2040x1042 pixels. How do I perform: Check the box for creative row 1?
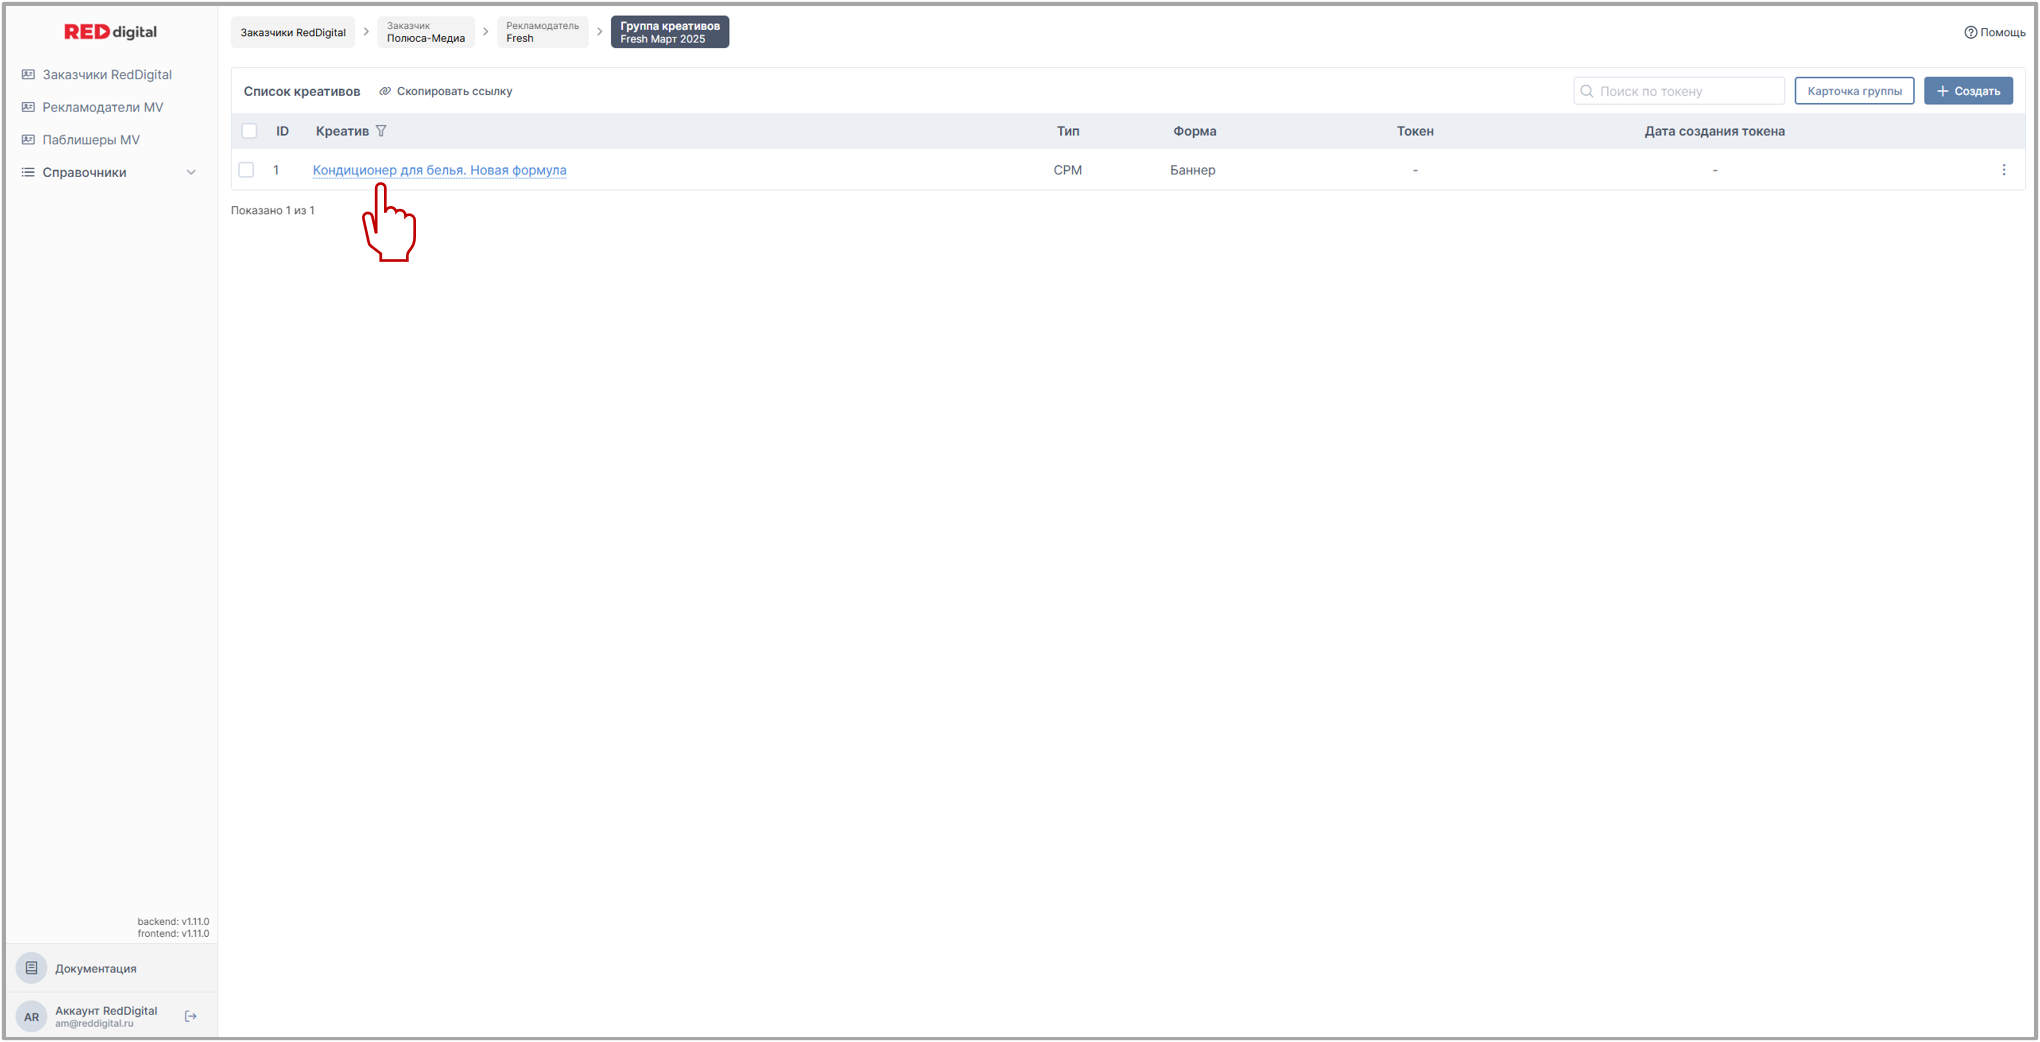[x=246, y=170]
